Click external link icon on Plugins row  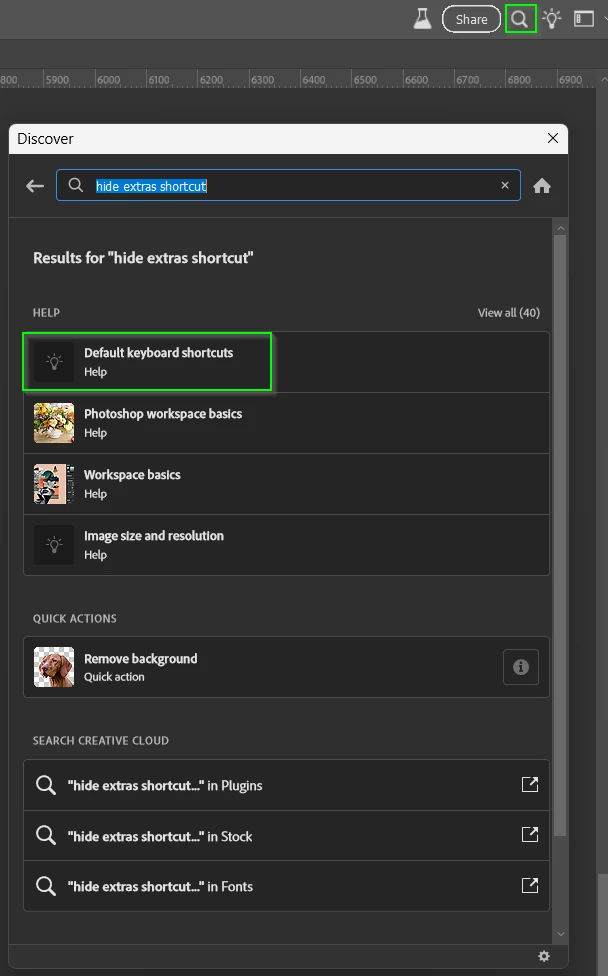coord(530,784)
